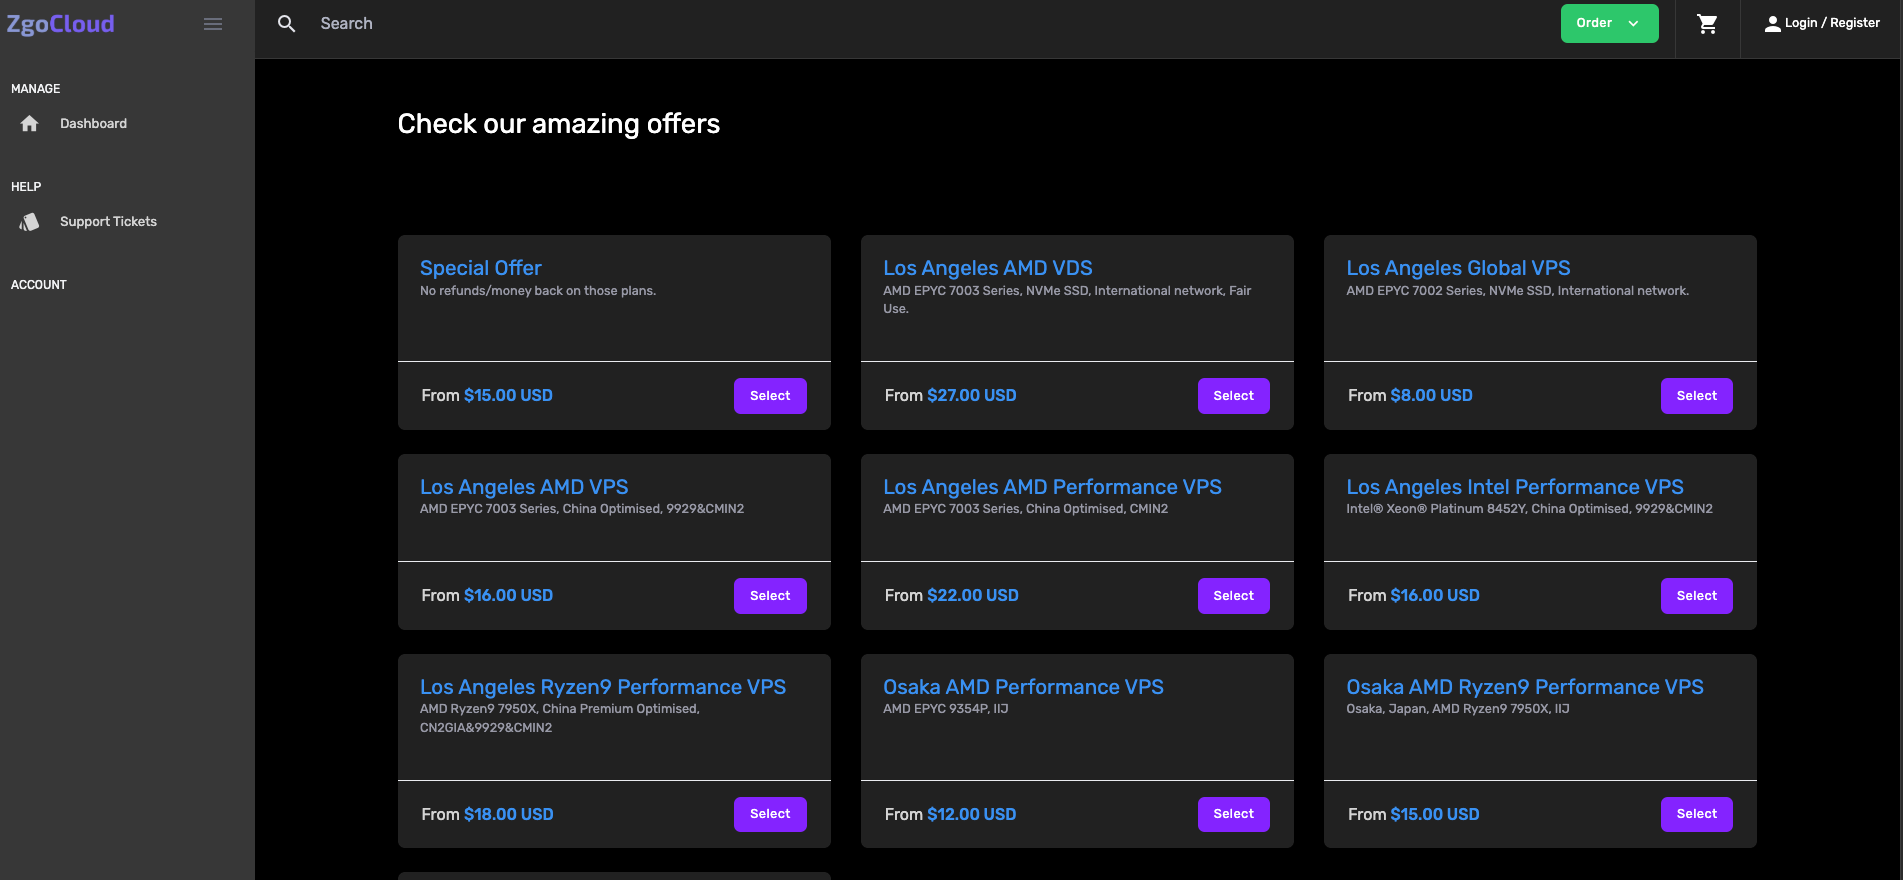Click the $27.00 USD price
Screen dimensions: 1903x880
click(x=971, y=396)
